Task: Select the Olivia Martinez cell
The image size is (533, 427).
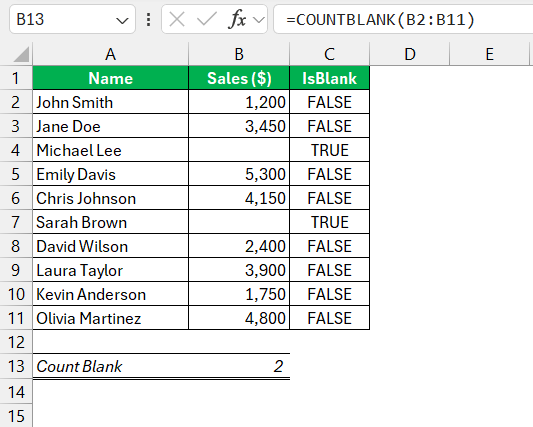Action: pyautogui.click(x=110, y=318)
